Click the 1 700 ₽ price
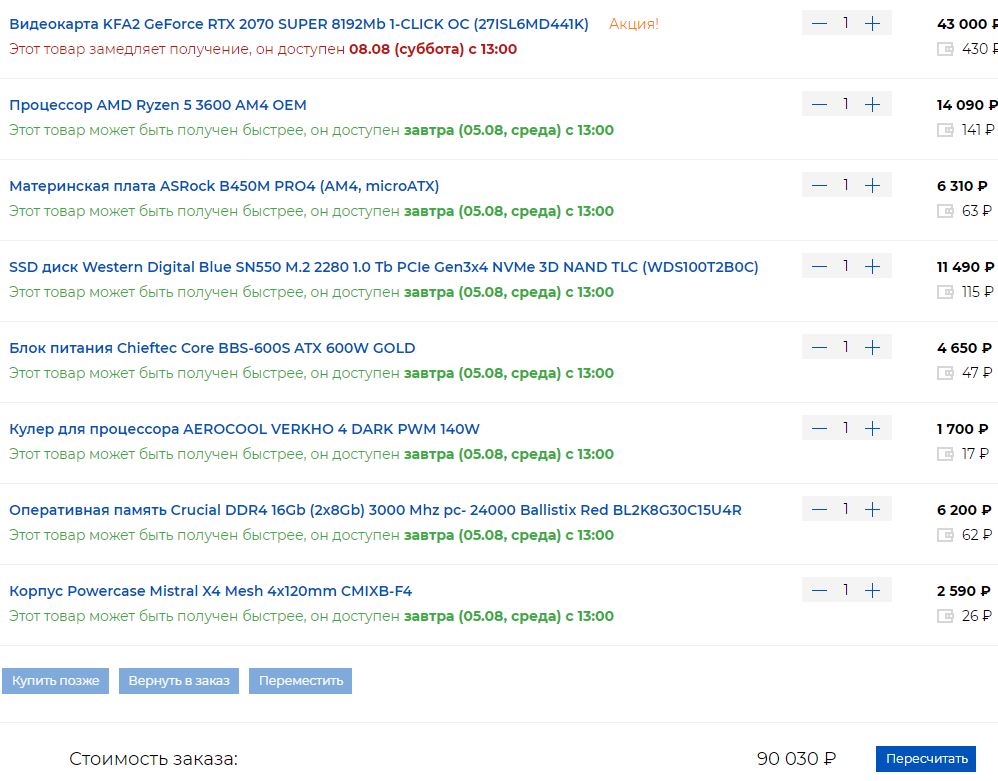This screenshot has width=998, height=781. click(962, 429)
